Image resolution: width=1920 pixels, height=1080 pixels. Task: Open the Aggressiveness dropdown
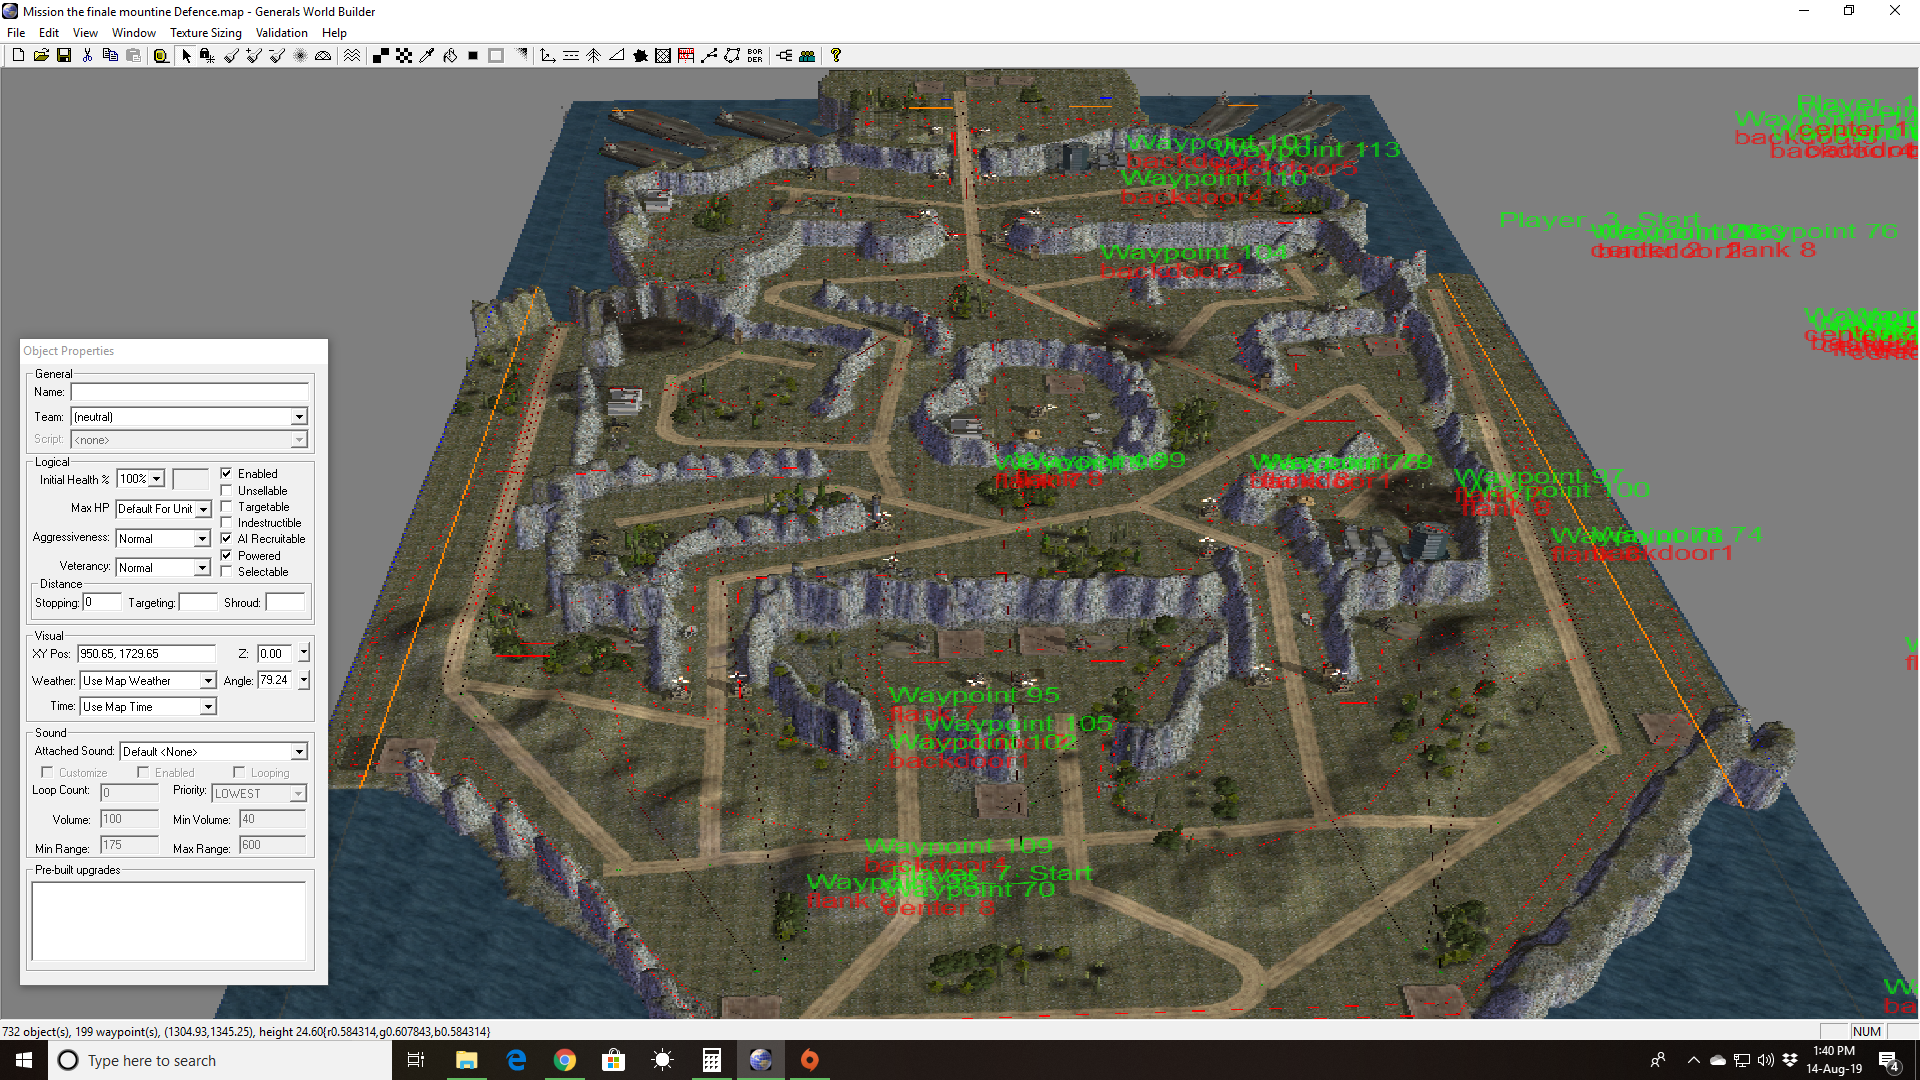click(x=202, y=539)
